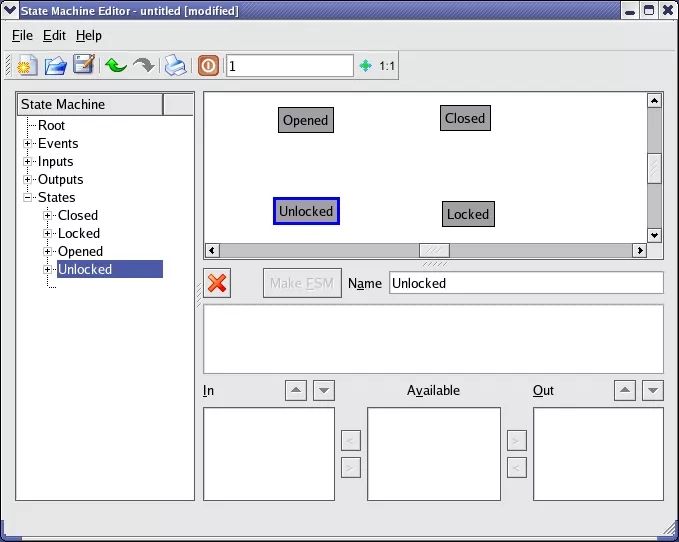Click in the Name text field

(x=525, y=283)
